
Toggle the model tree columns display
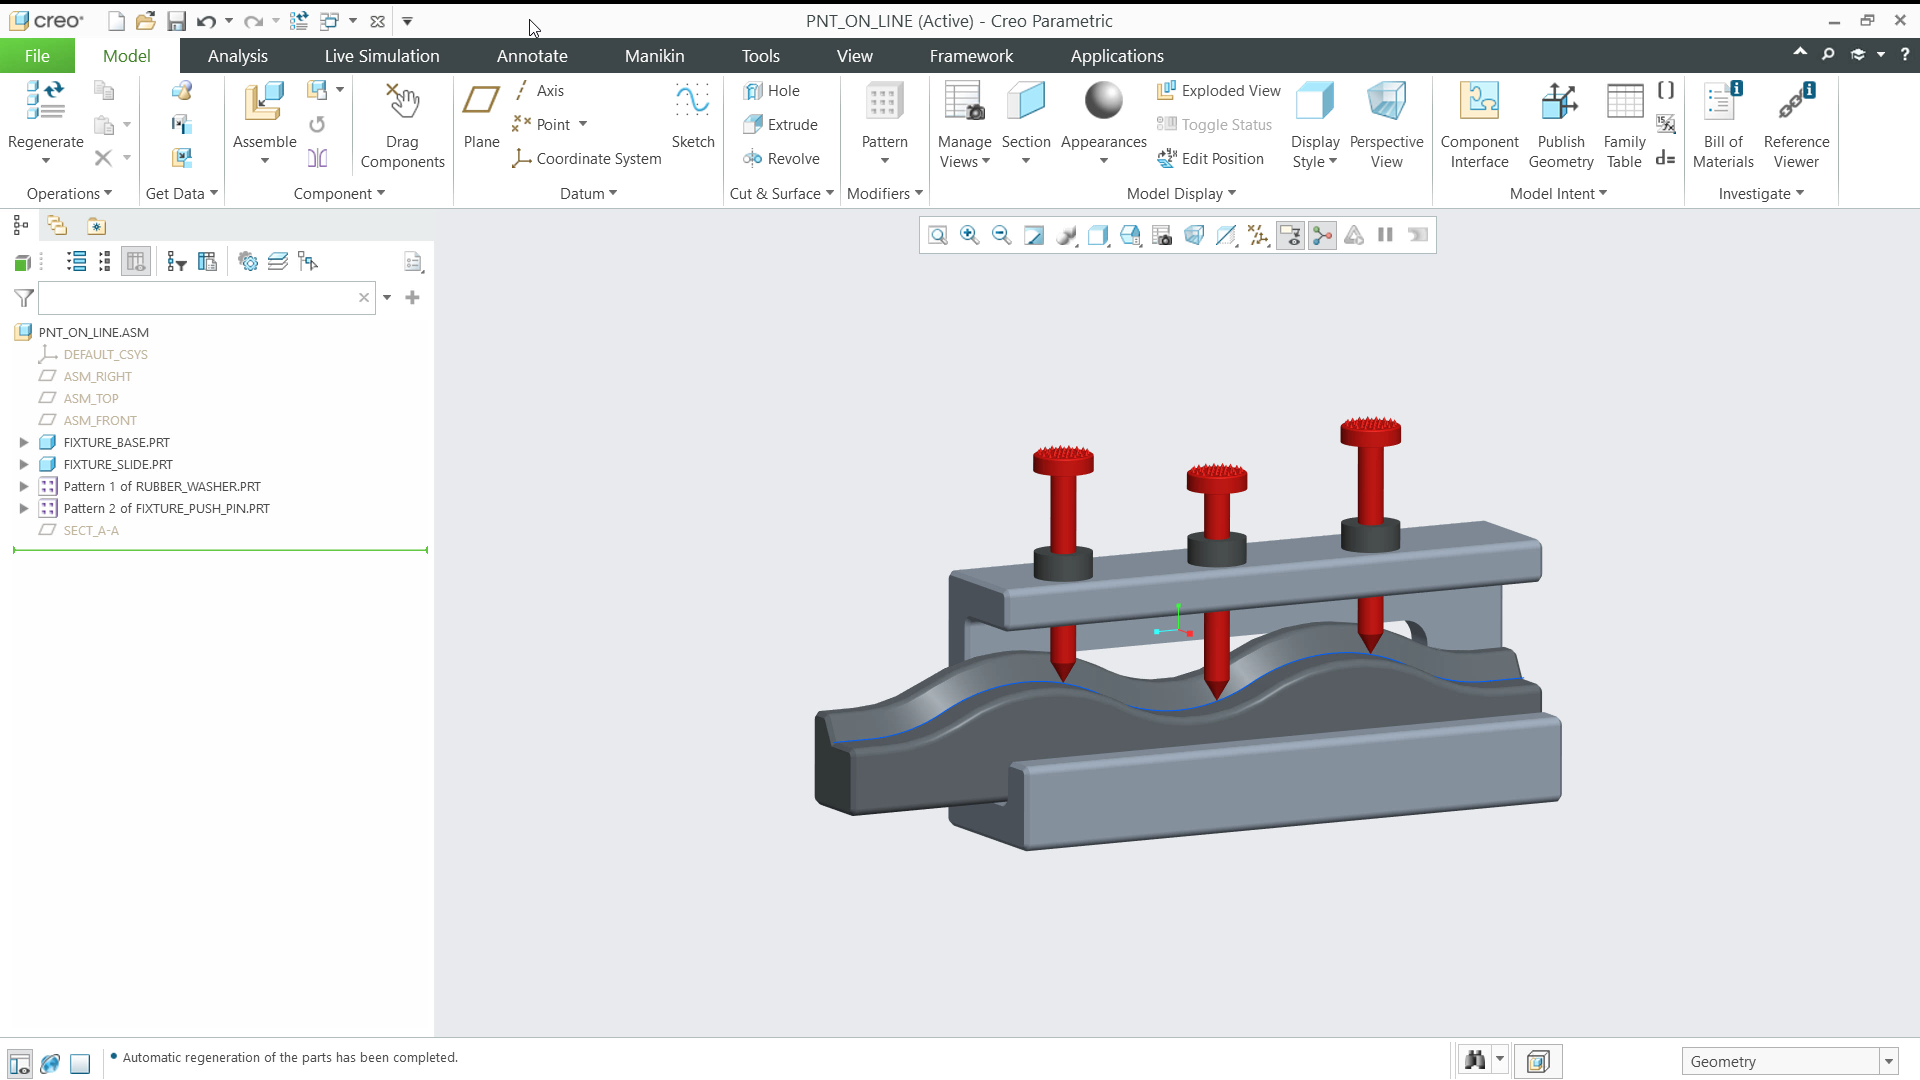136,262
